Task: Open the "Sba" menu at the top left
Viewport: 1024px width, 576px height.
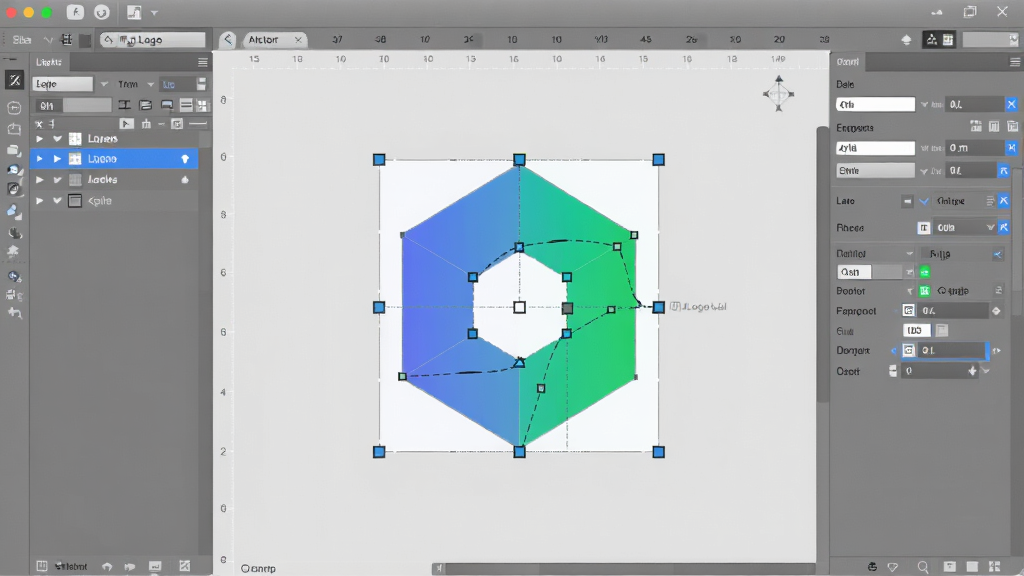Action: [22, 40]
